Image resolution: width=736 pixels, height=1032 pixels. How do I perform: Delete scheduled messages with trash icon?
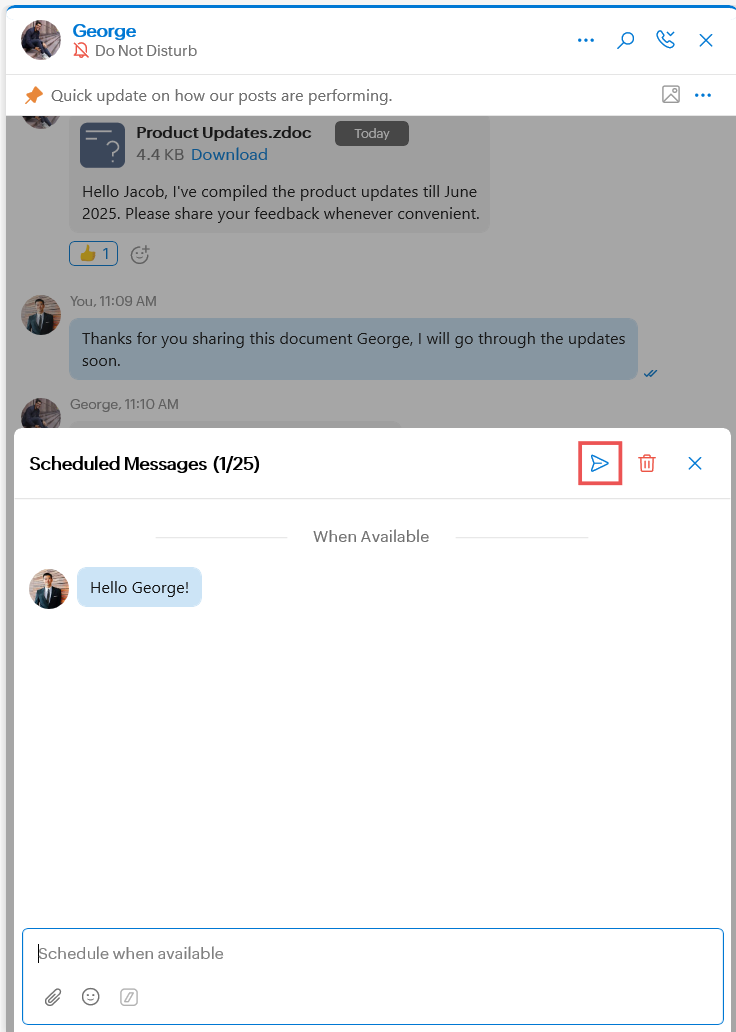click(x=647, y=463)
